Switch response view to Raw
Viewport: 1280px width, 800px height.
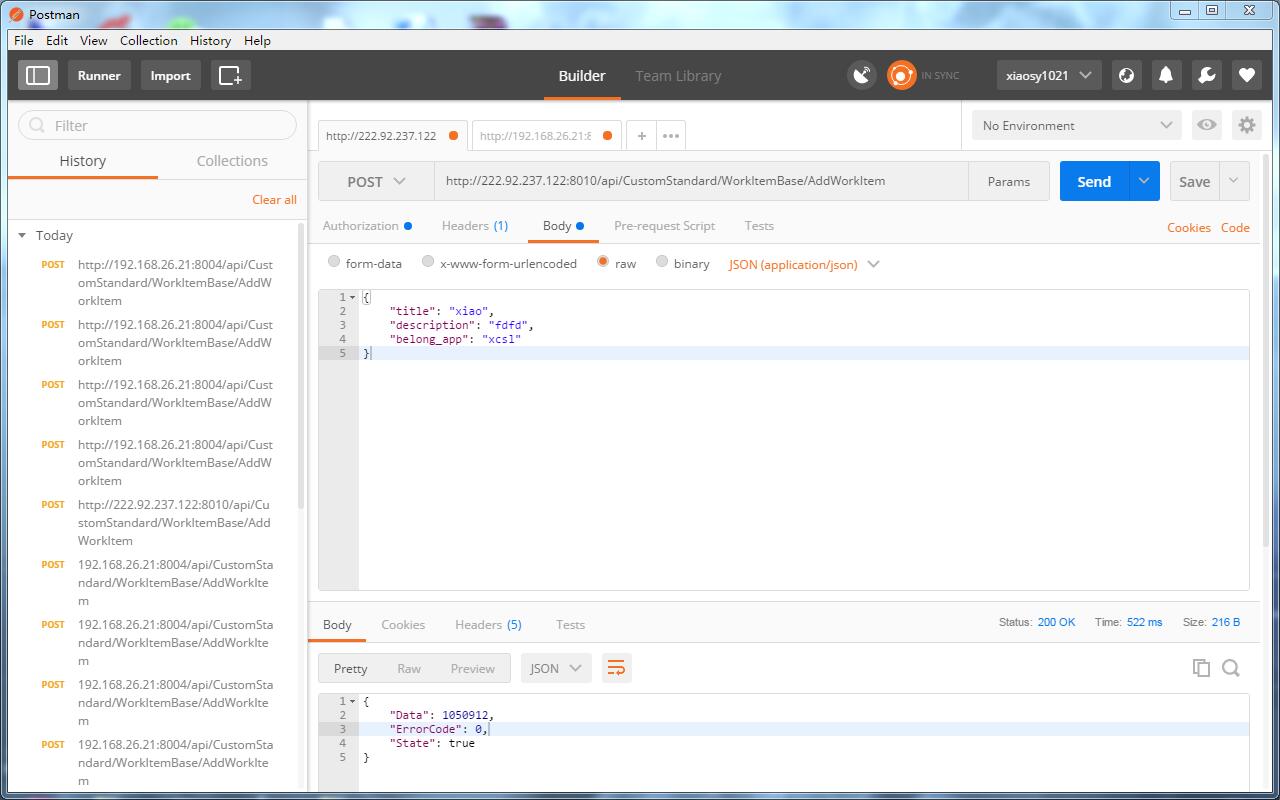tap(409, 668)
